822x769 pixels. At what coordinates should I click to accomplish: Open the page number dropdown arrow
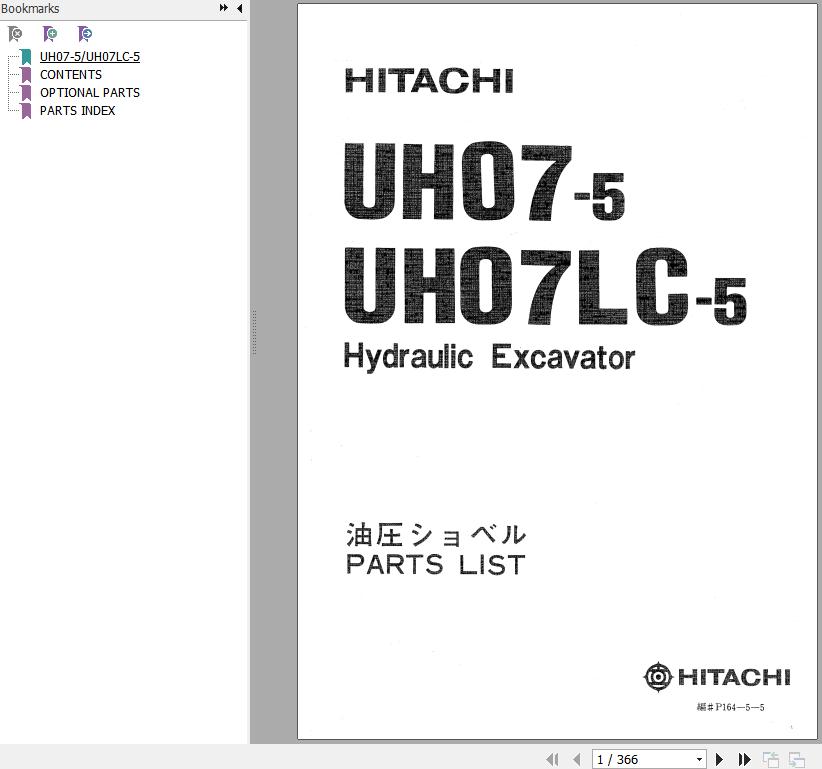[x=699, y=760]
